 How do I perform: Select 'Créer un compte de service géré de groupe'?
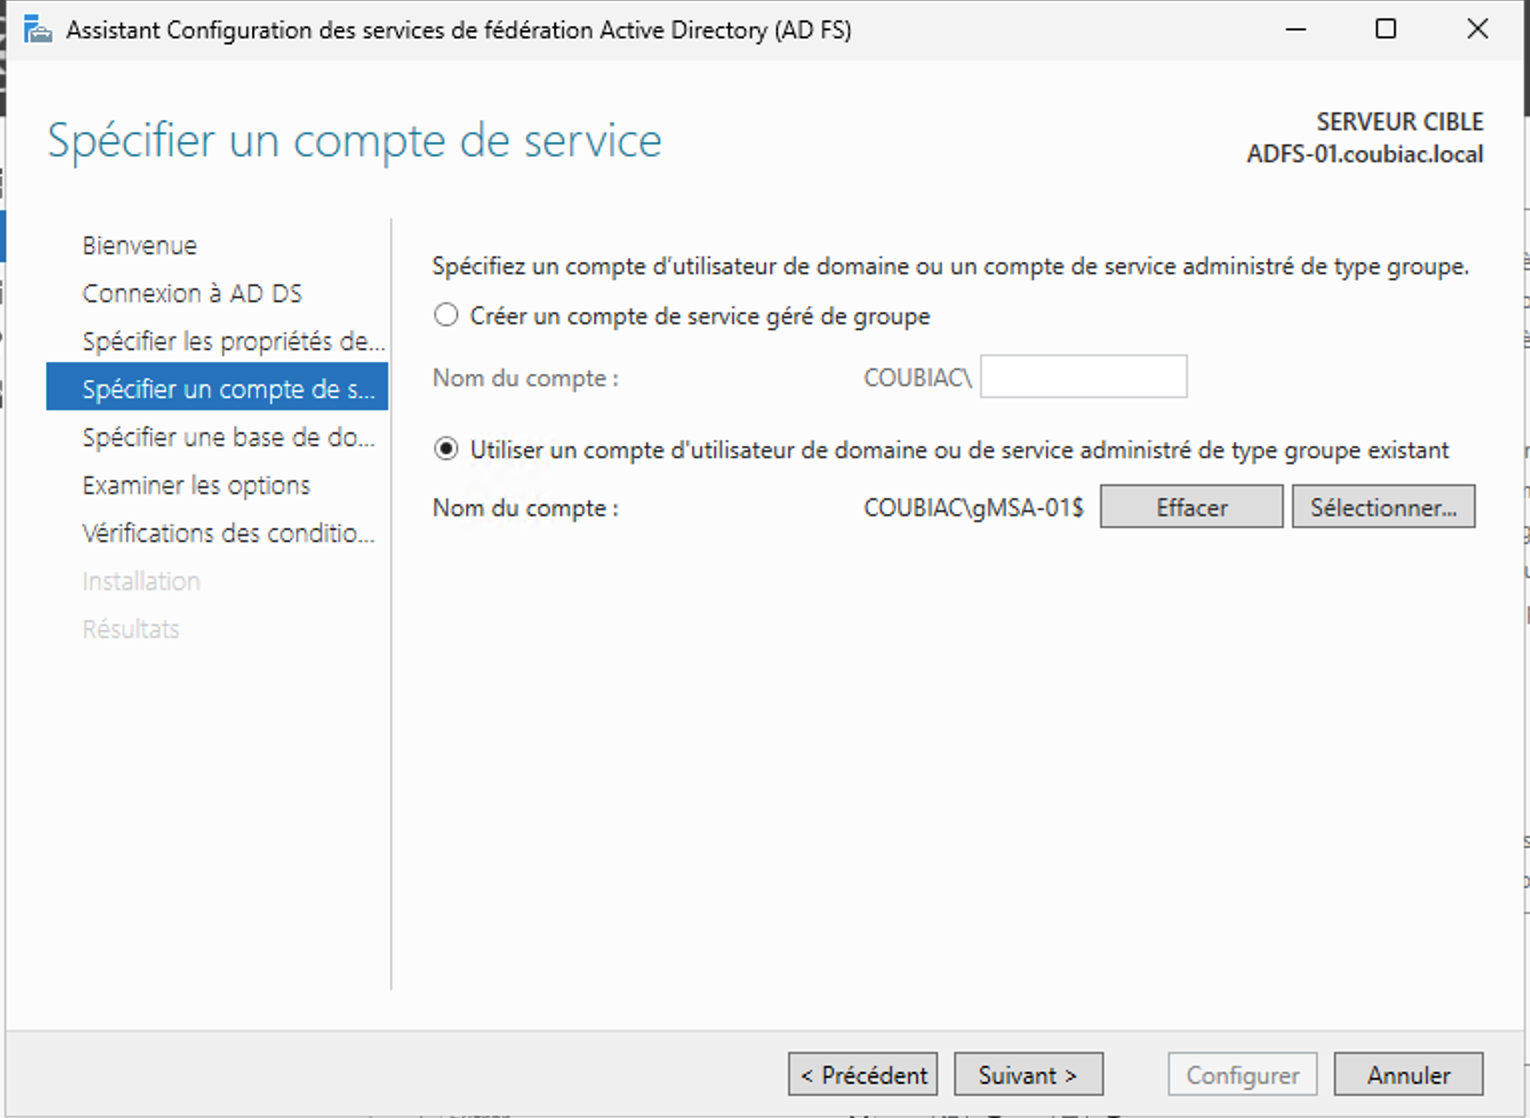(x=446, y=316)
